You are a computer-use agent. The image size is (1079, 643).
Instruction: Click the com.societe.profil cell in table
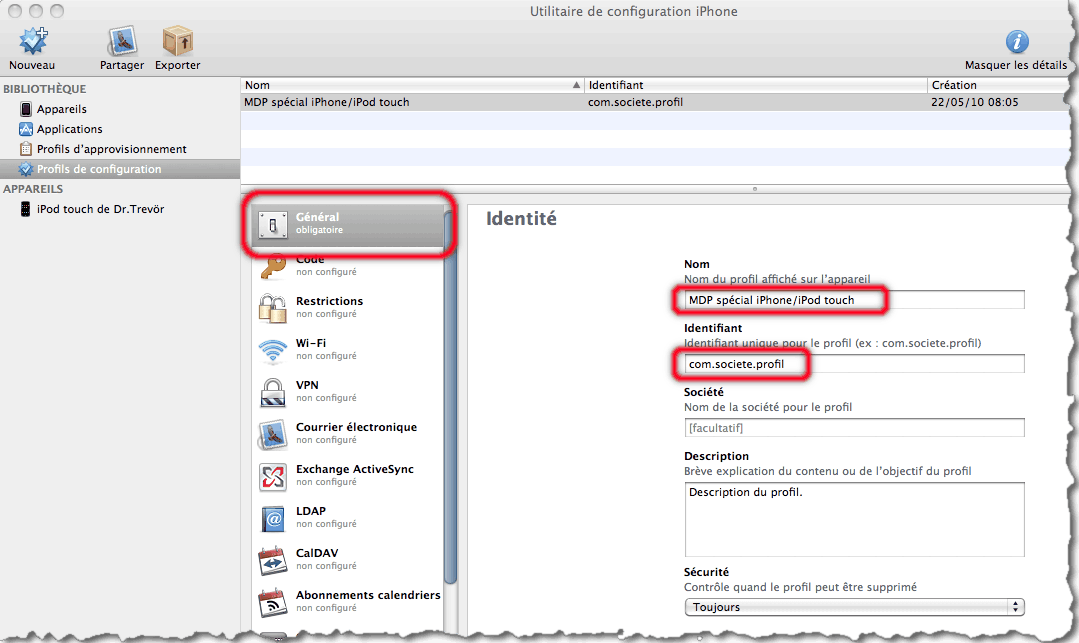coord(635,102)
